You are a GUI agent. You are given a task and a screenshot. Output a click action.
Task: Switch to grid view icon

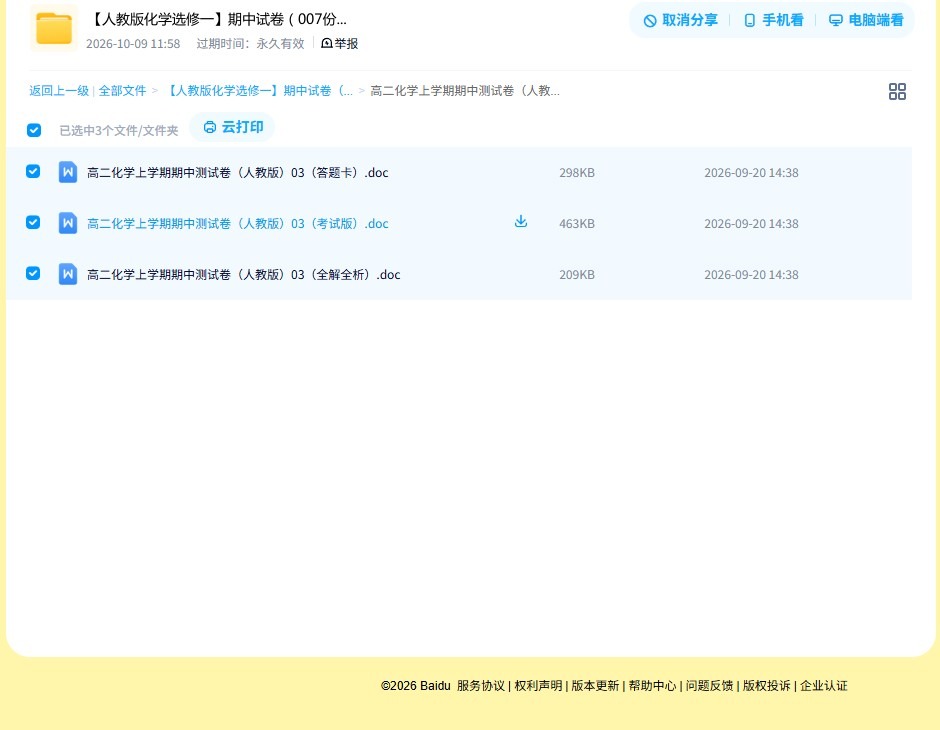tap(897, 91)
